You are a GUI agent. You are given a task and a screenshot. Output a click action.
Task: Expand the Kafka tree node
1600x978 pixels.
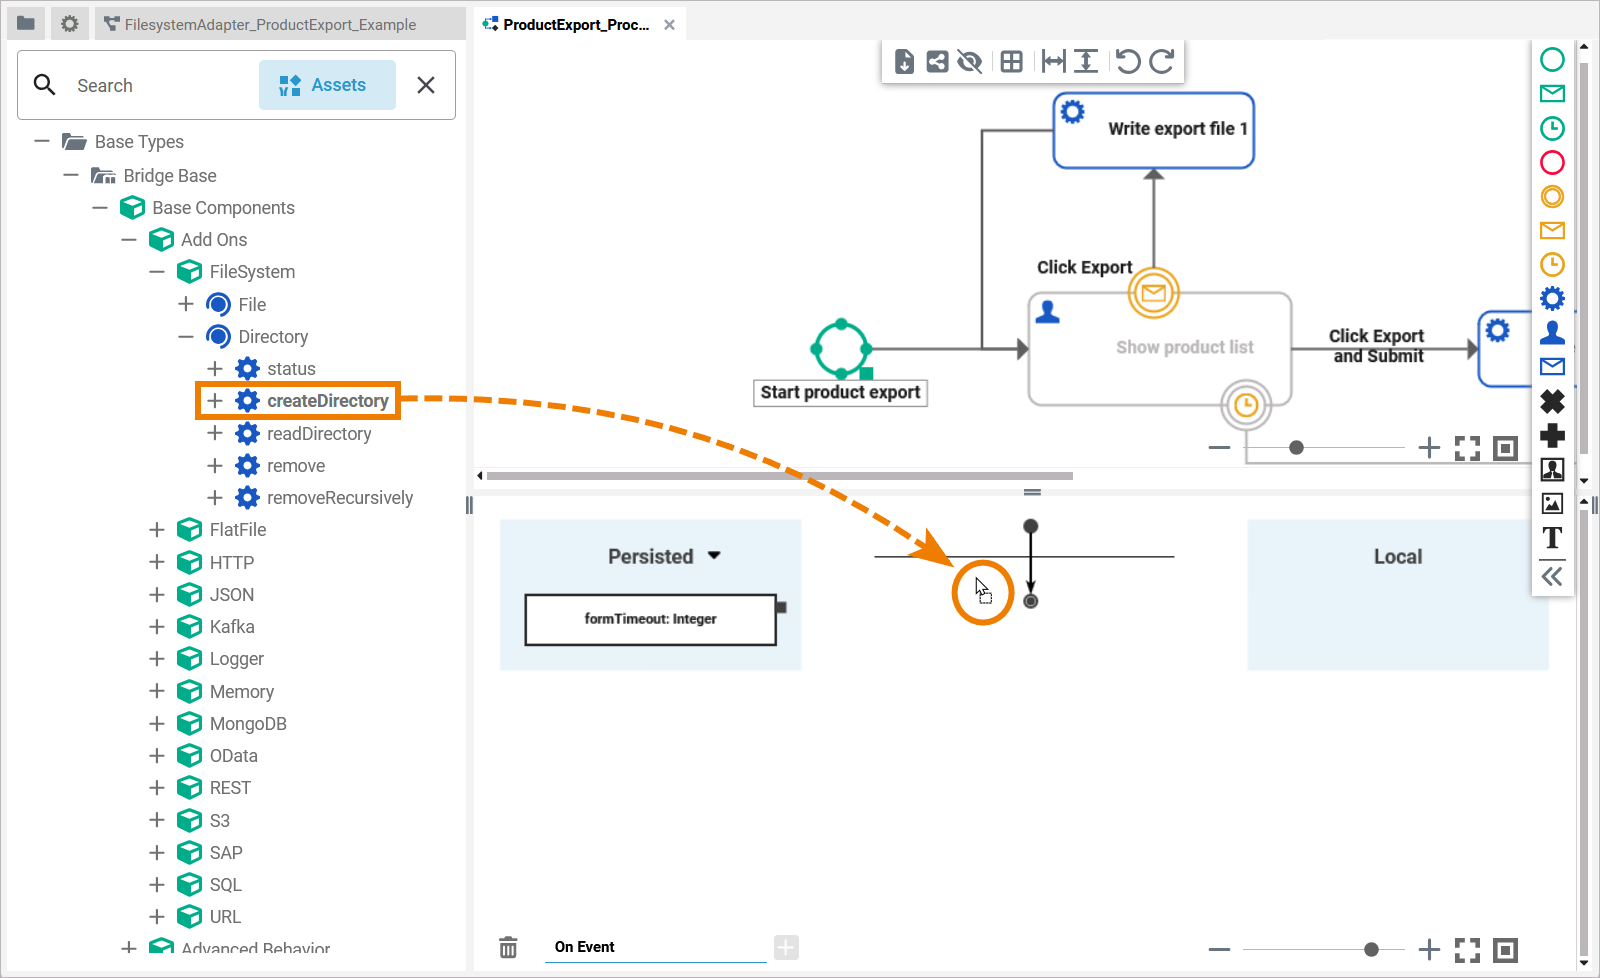(x=157, y=627)
